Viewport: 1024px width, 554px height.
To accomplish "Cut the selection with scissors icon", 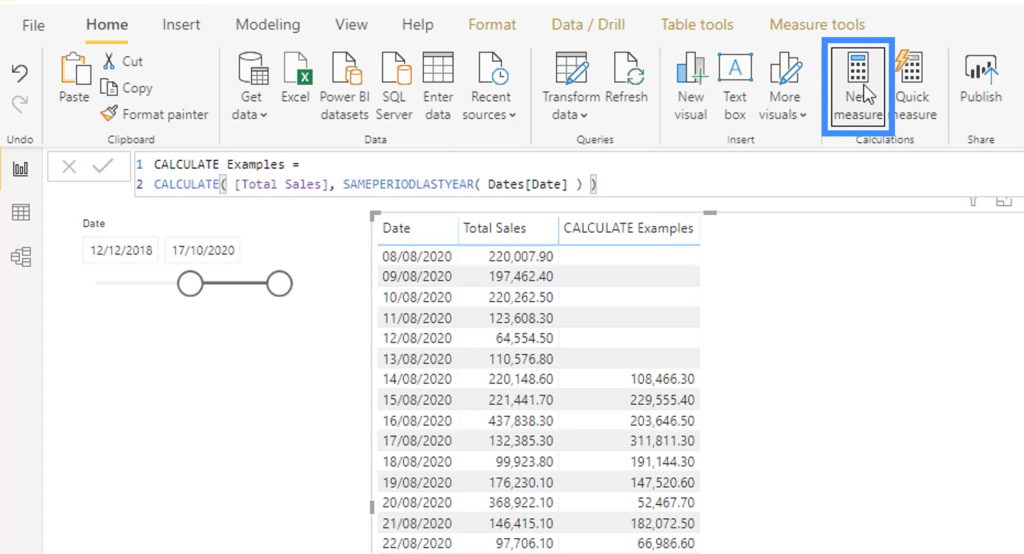I will point(109,61).
